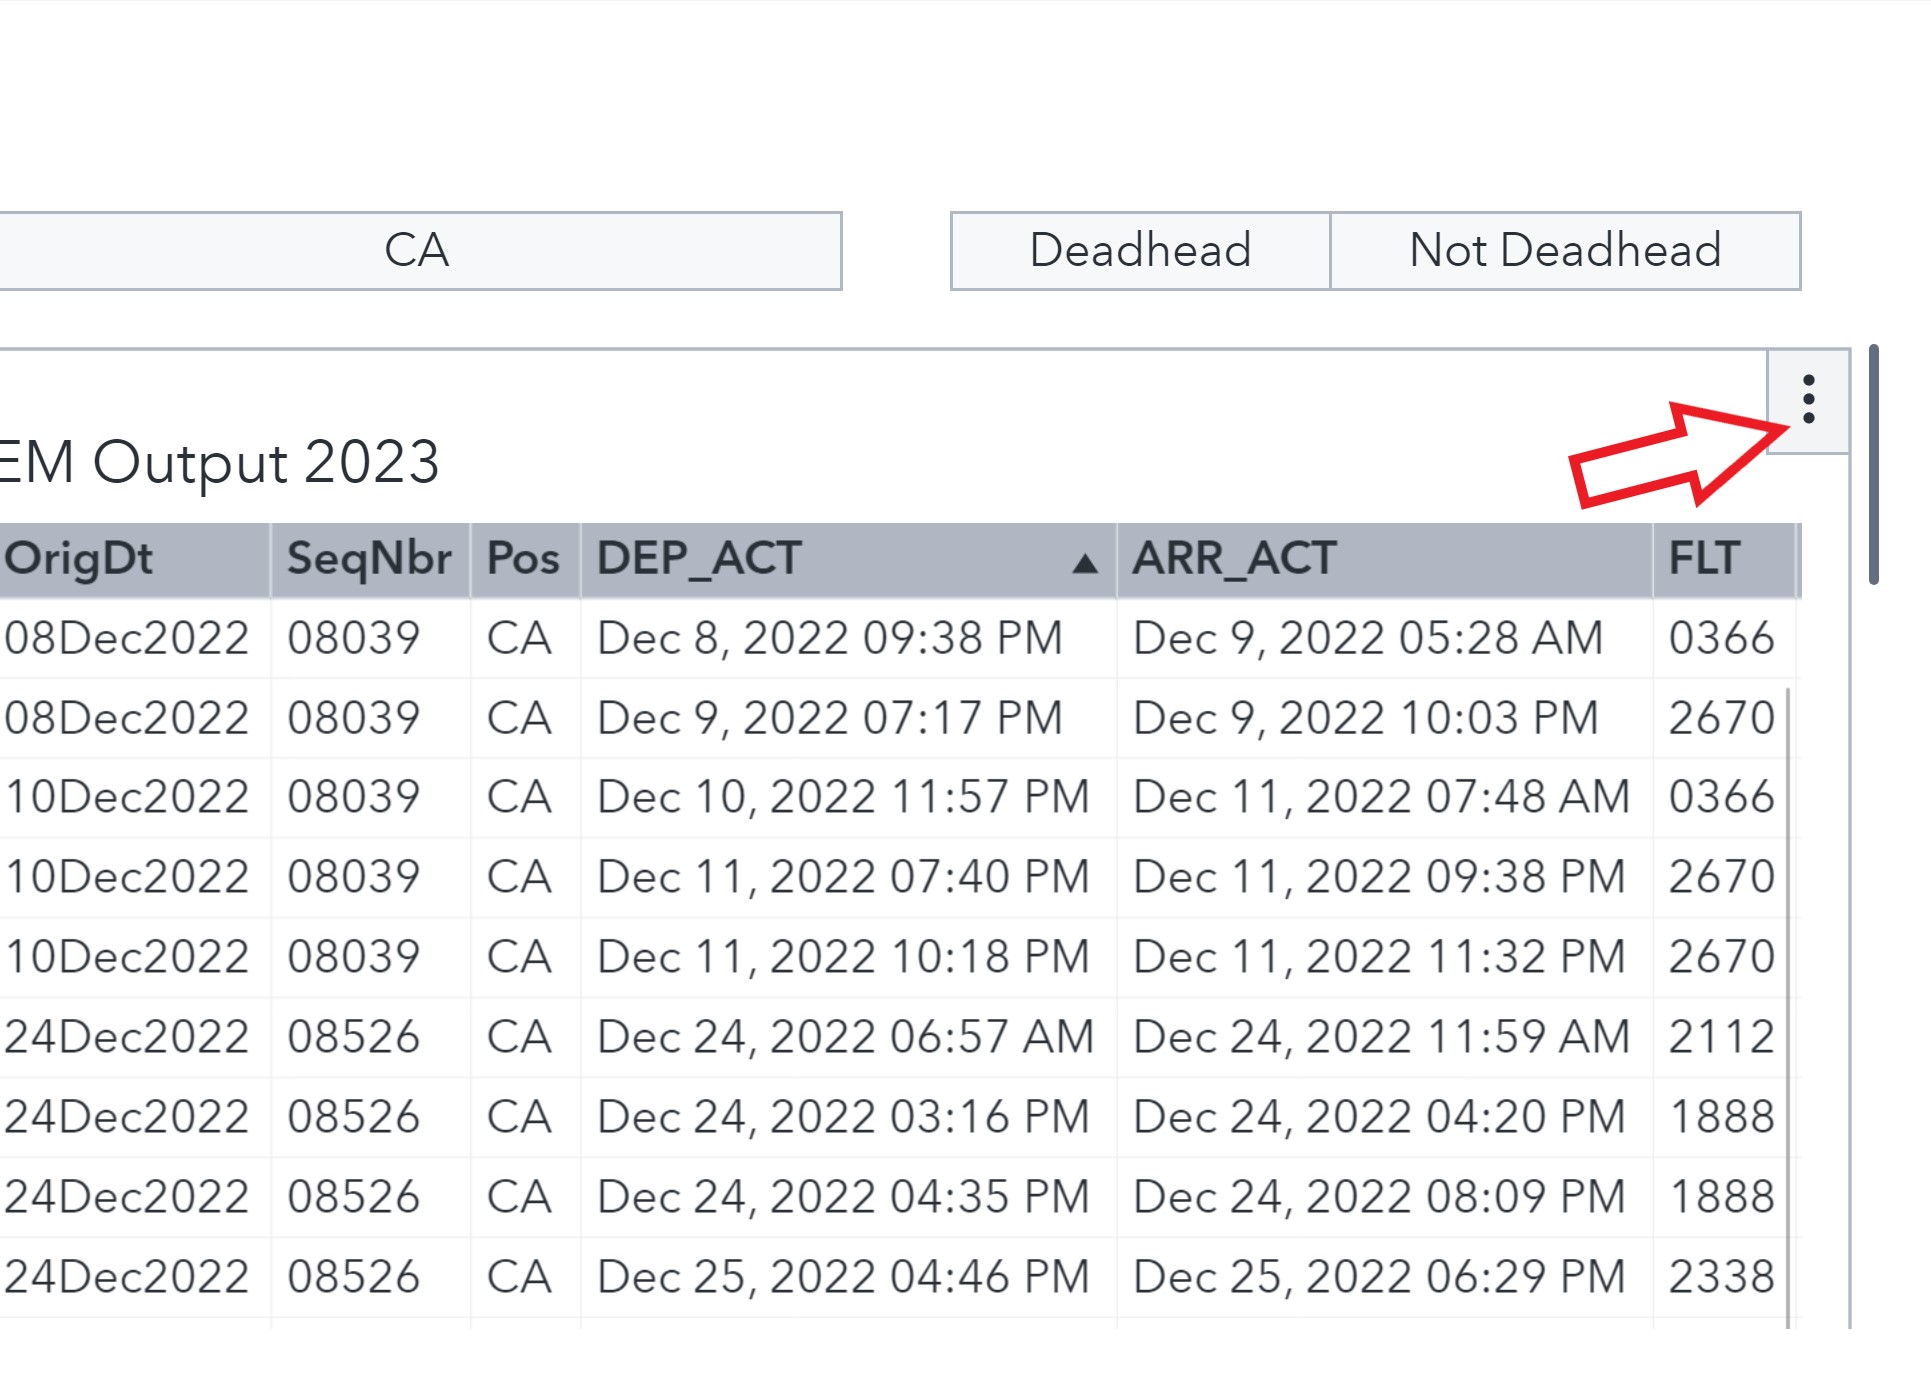This screenshot has width=1931, height=1382.
Task: Click the EM Output 2023 table title
Action: click(219, 462)
